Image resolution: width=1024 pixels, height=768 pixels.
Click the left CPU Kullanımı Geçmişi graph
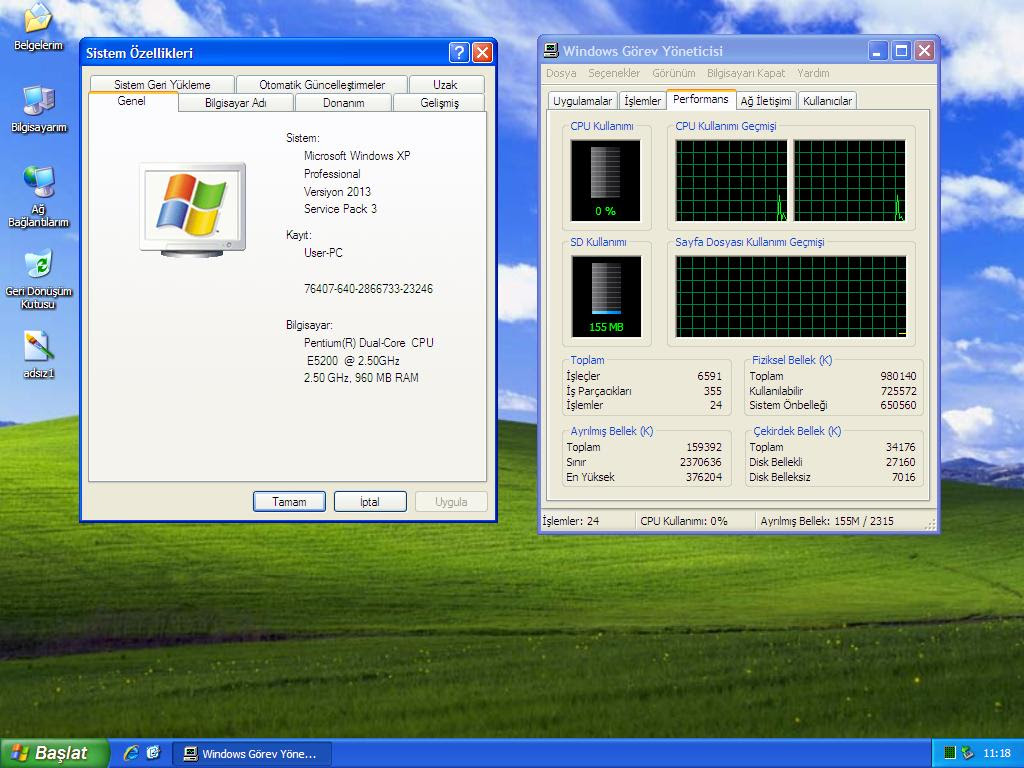(731, 181)
